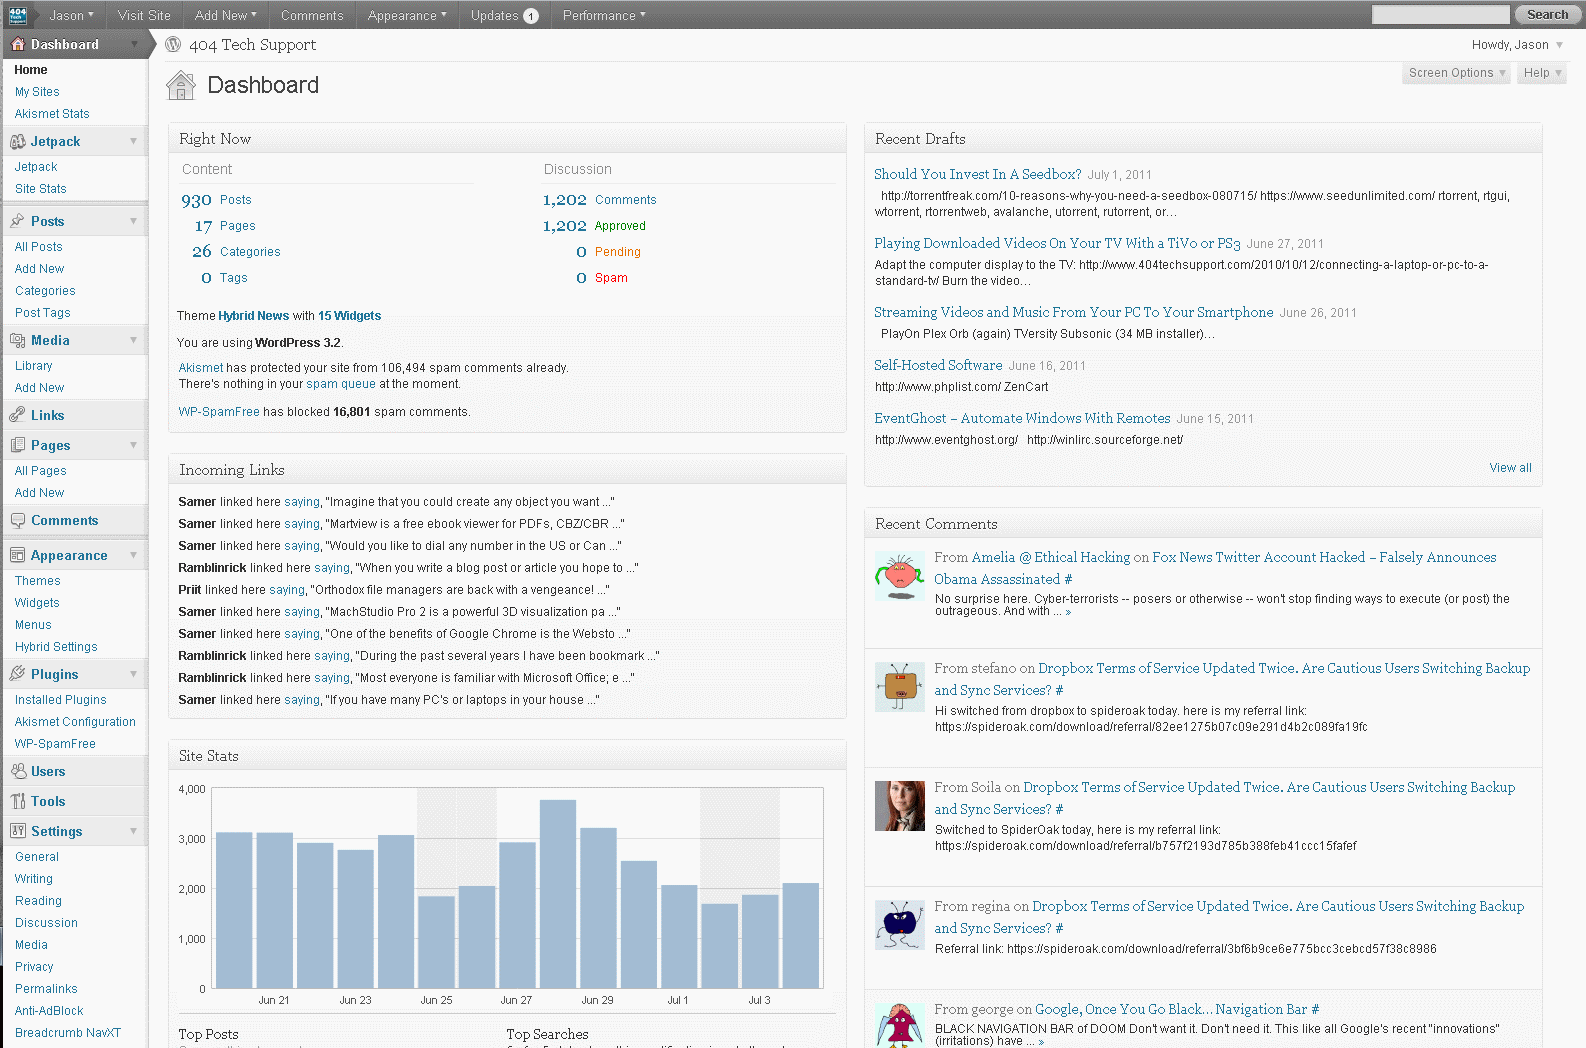Open the Howdy, Jason account dropdown
This screenshot has width=1586, height=1048.
click(1517, 45)
